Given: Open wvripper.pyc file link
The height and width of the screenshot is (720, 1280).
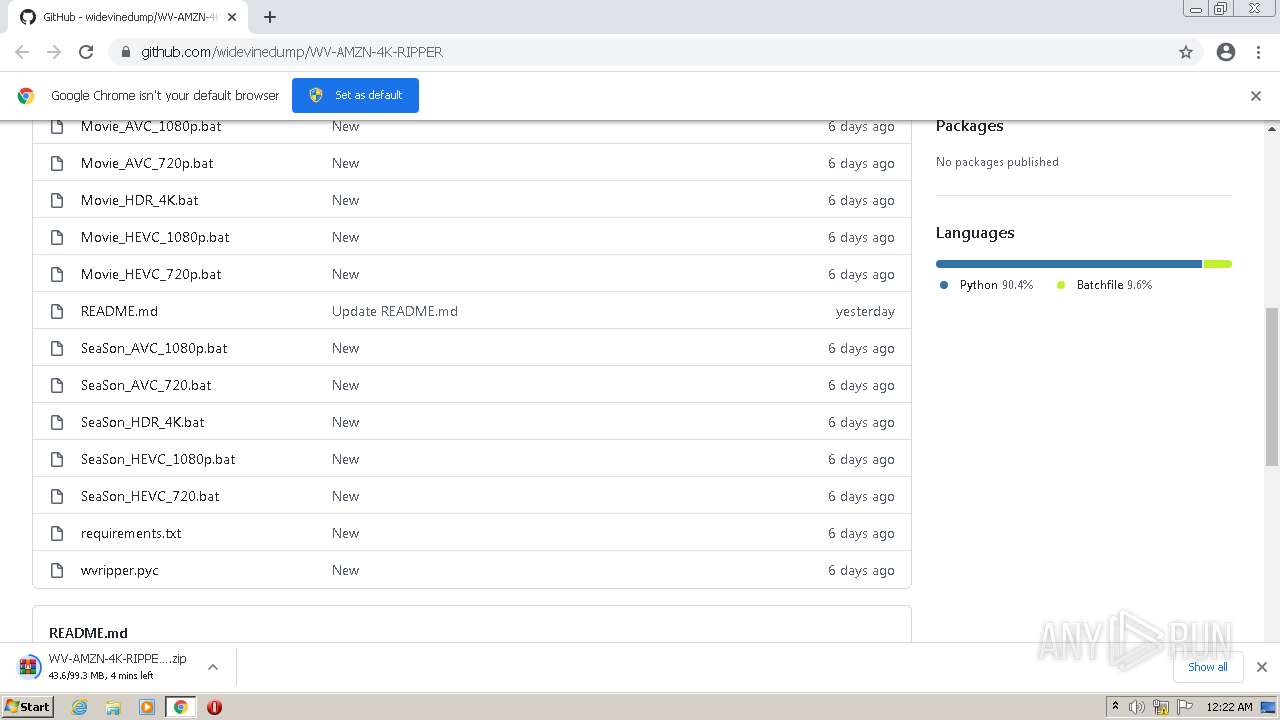Looking at the screenshot, I should coord(120,570).
